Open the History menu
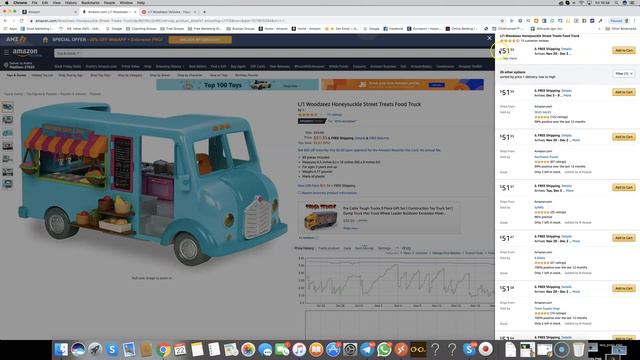This screenshot has height=360, width=640. point(71,2)
